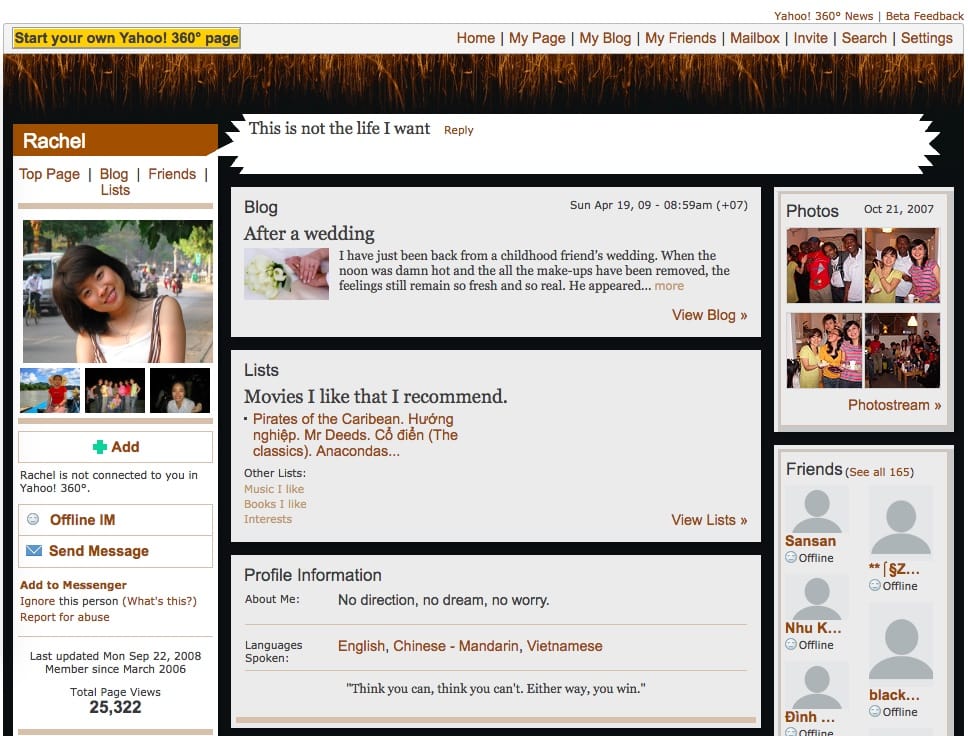Click the green plus Add icon

99,447
